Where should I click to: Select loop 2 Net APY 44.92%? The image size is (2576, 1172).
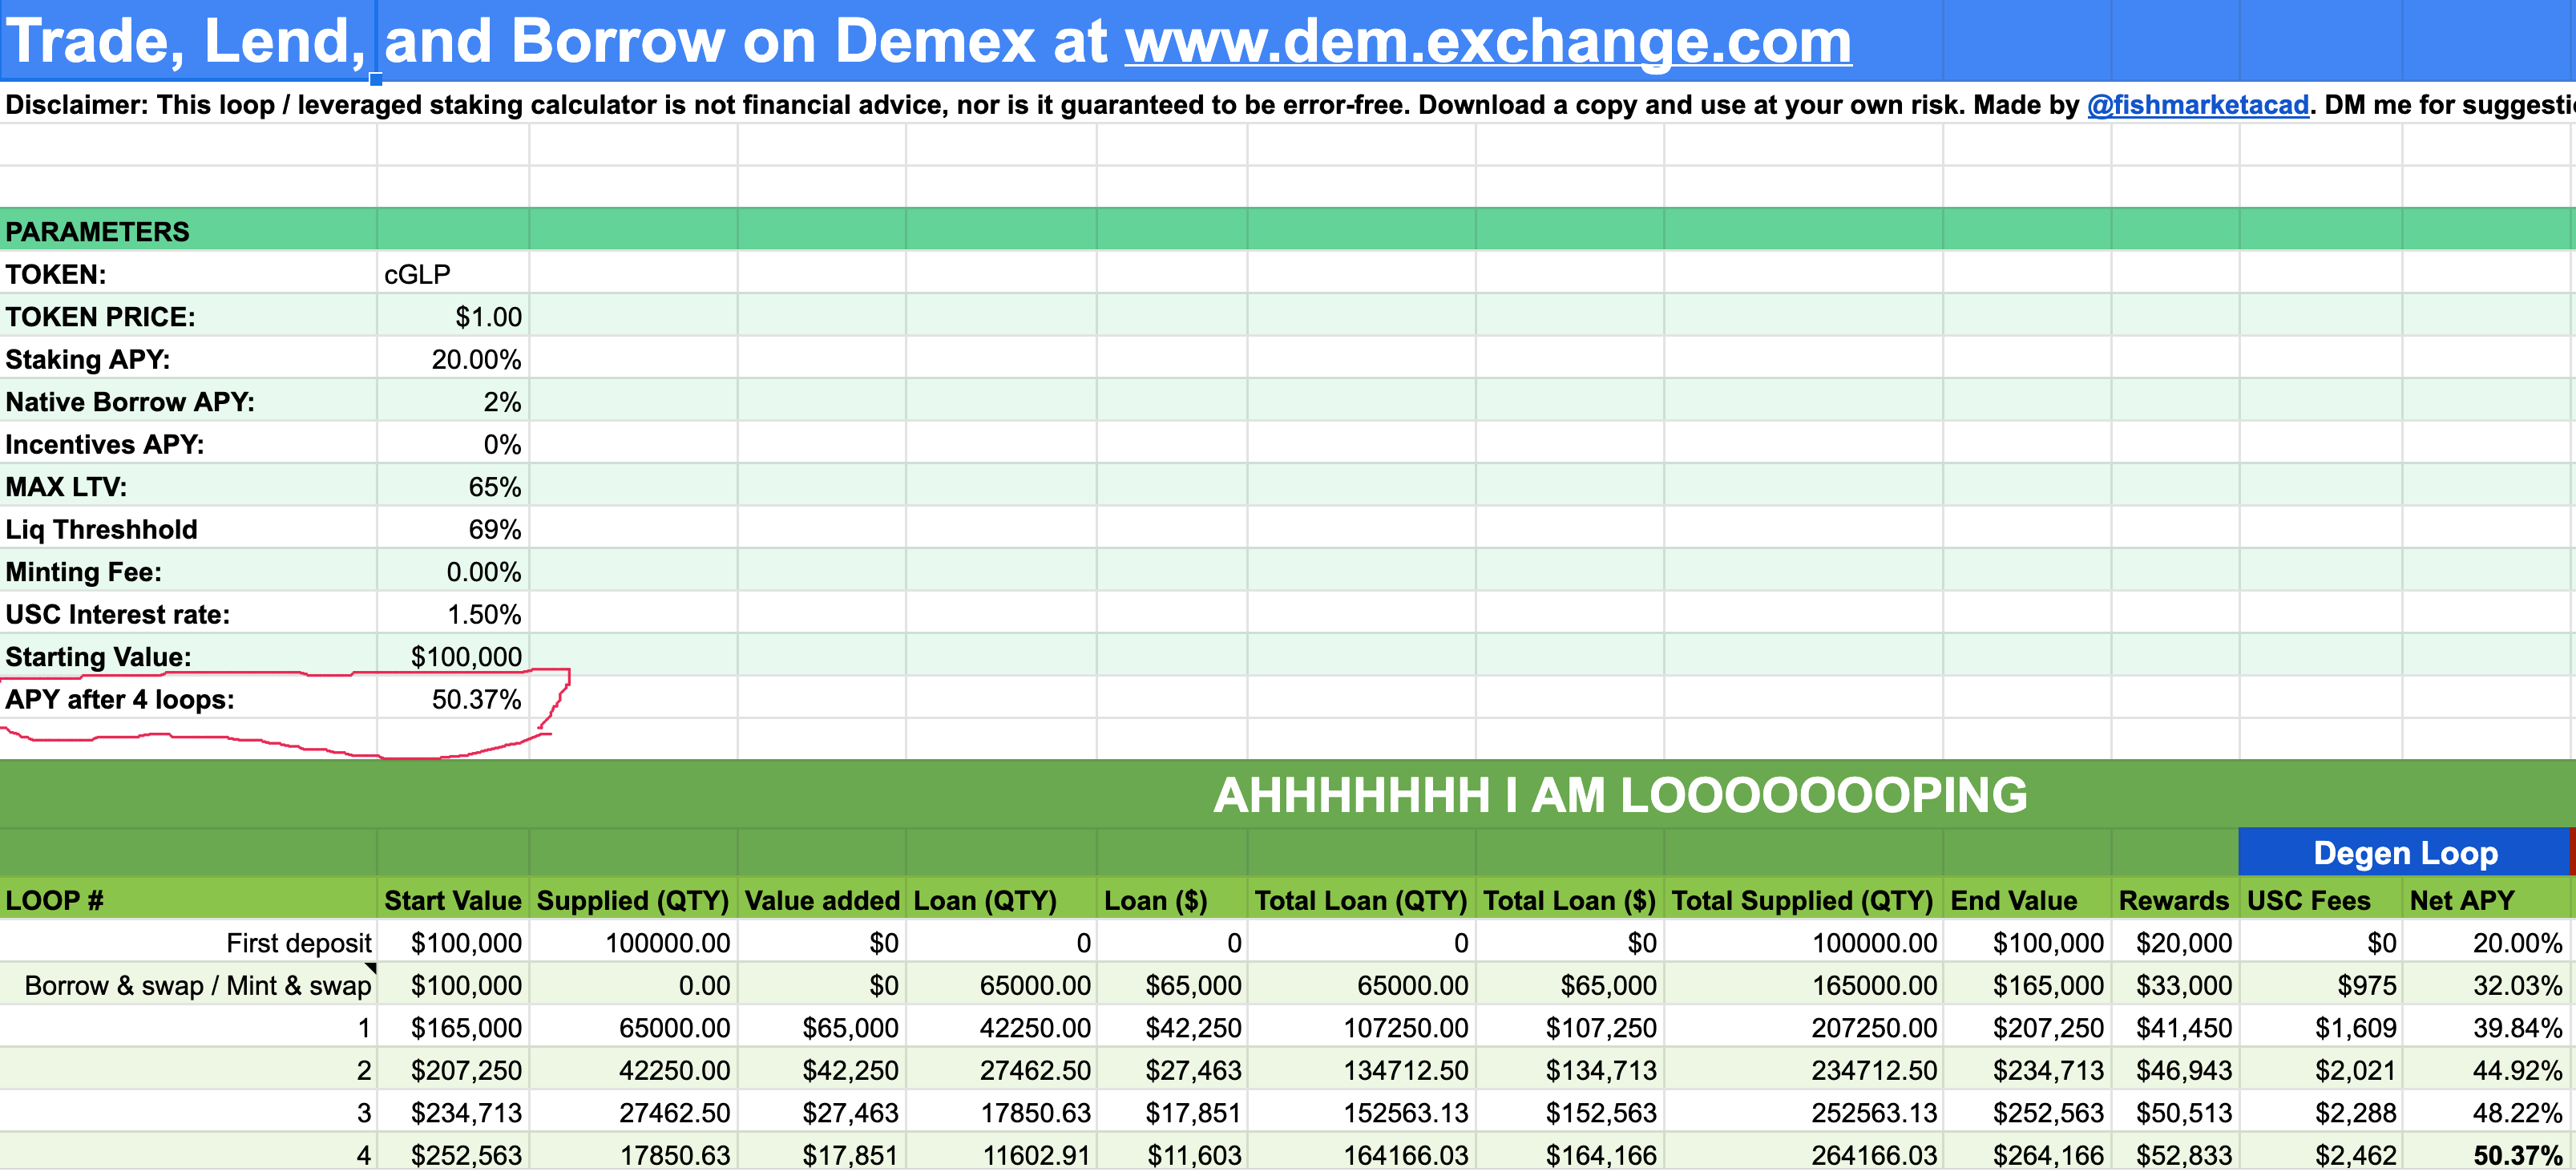click(x=2487, y=1070)
